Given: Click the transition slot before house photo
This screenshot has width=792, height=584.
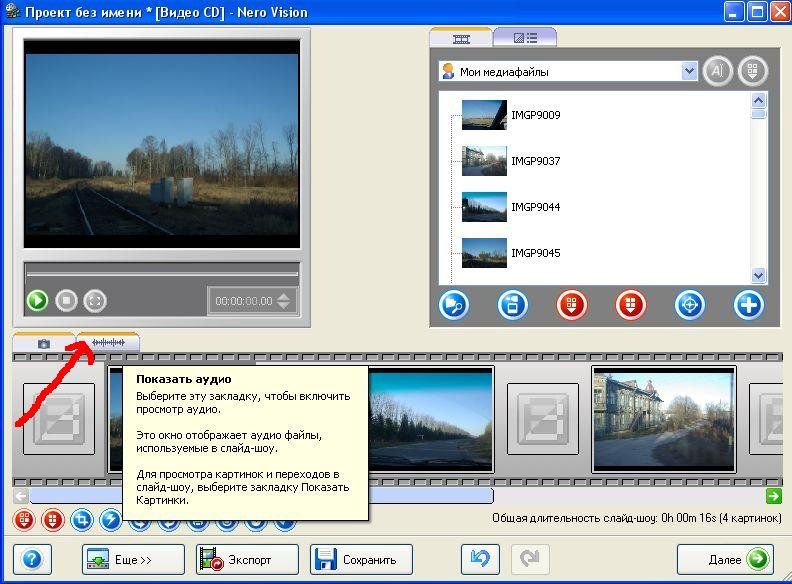Looking at the screenshot, I should [x=543, y=419].
